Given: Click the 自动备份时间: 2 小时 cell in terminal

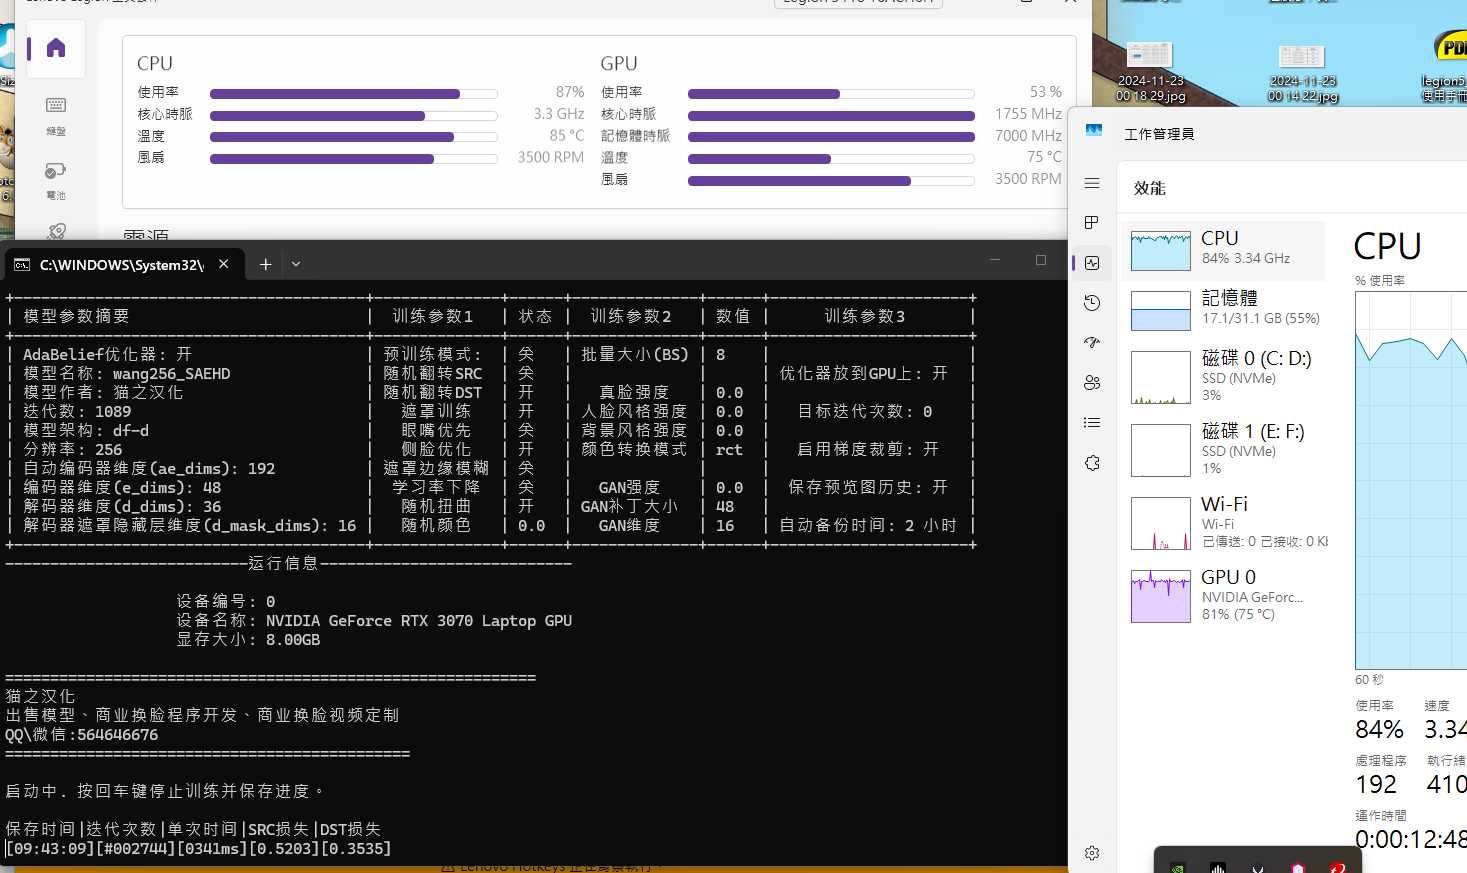Looking at the screenshot, I should (868, 525).
